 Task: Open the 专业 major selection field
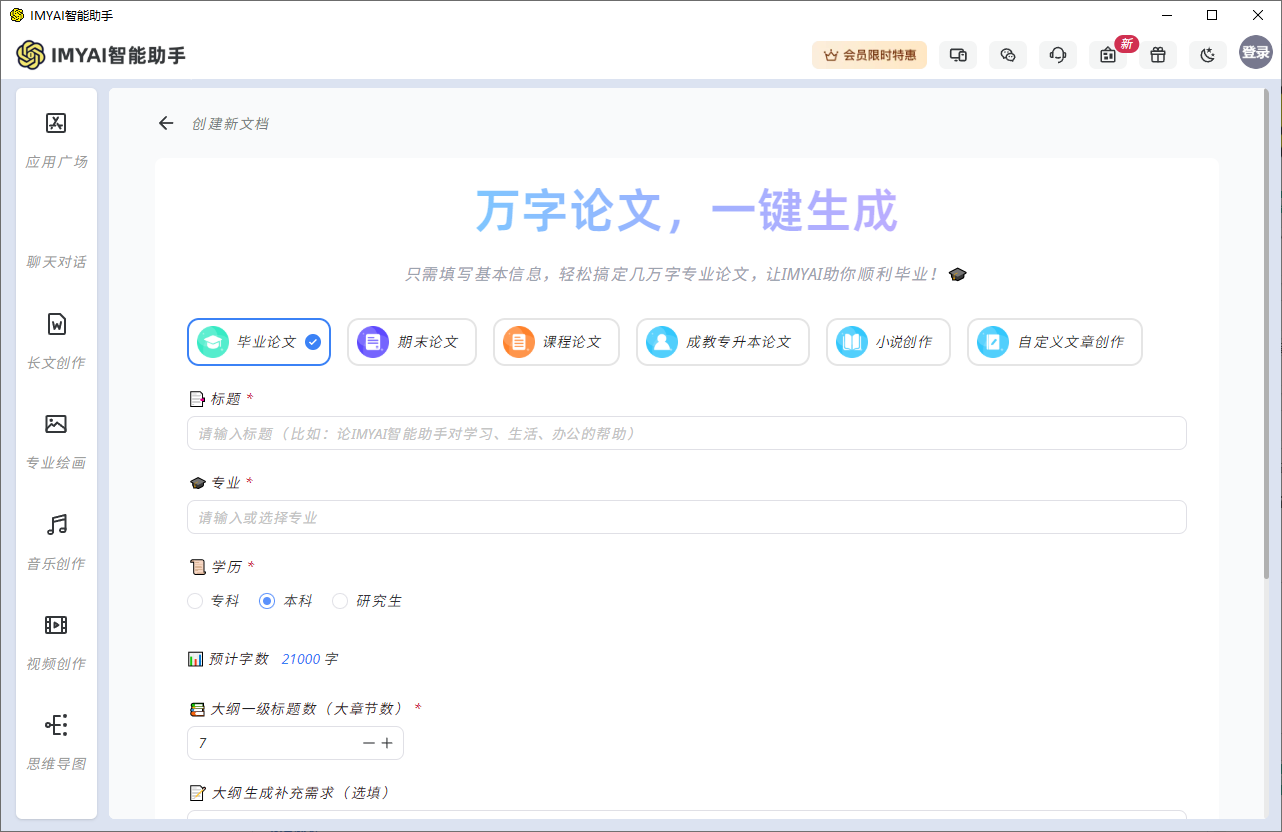(x=687, y=517)
